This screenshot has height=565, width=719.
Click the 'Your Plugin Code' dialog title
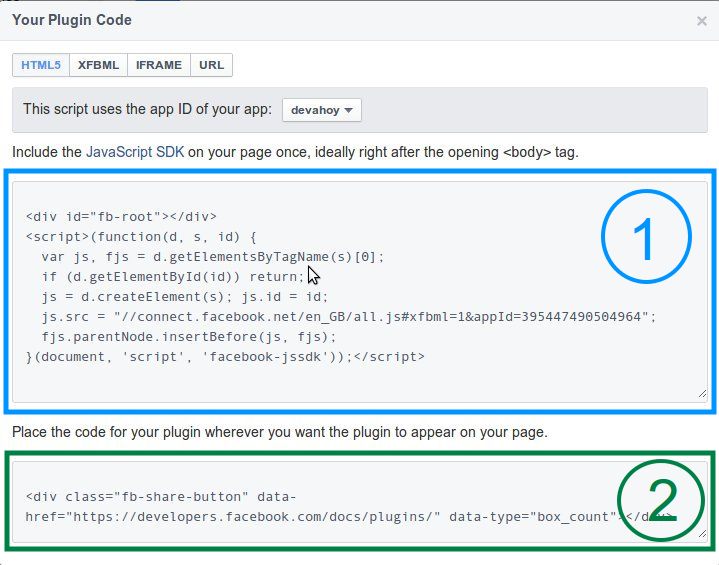[x=72, y=20]
